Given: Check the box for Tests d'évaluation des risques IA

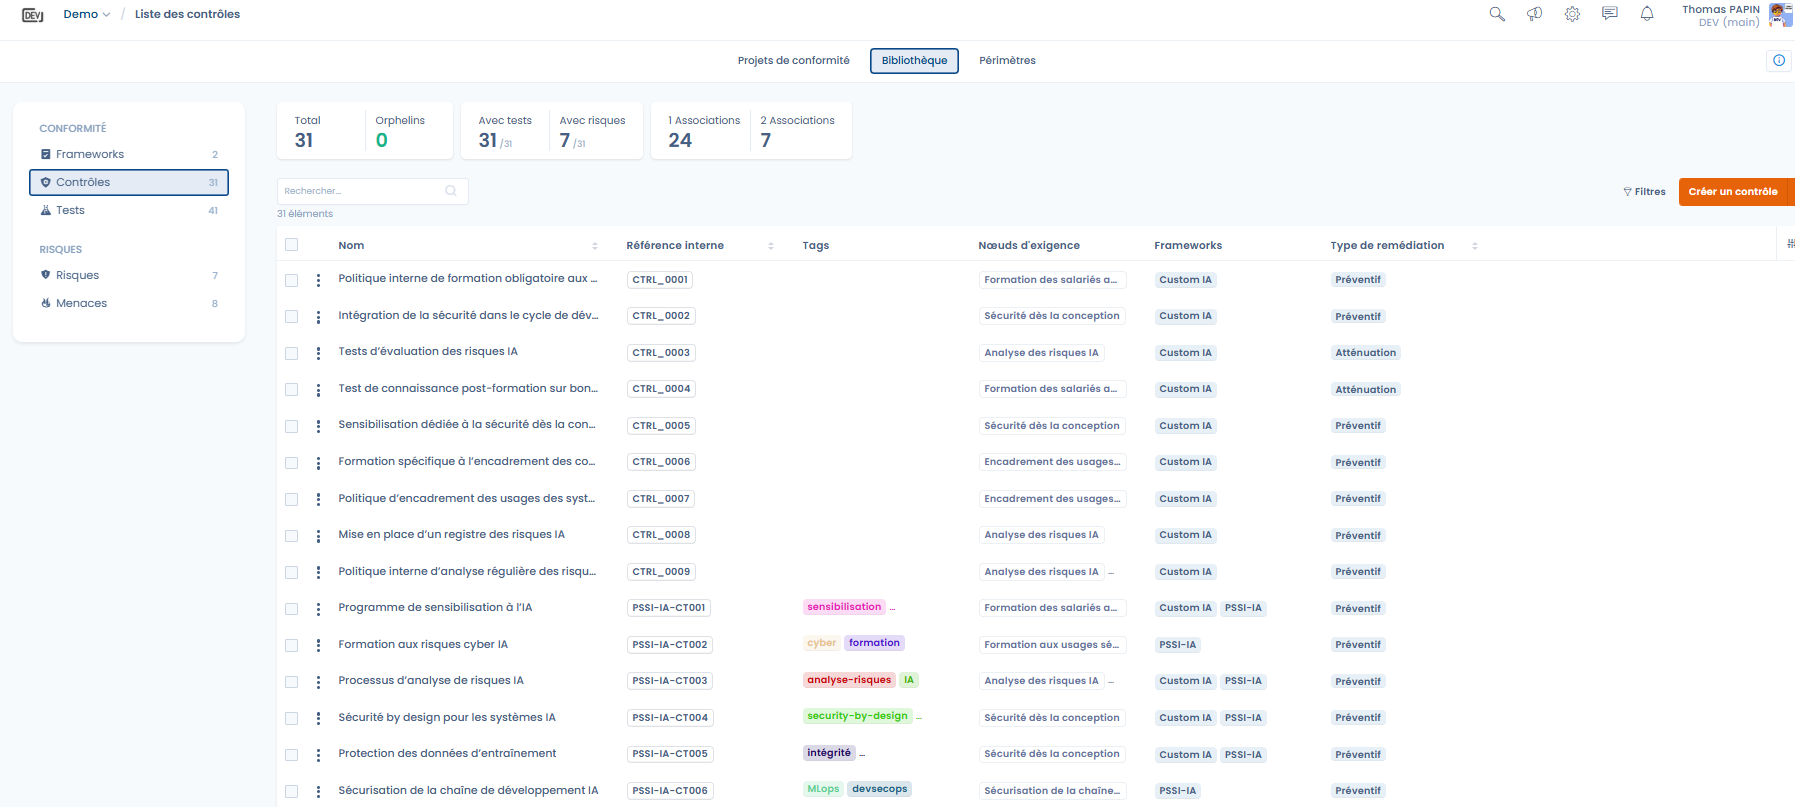Looking at the screenshot, I should point(292,353).
